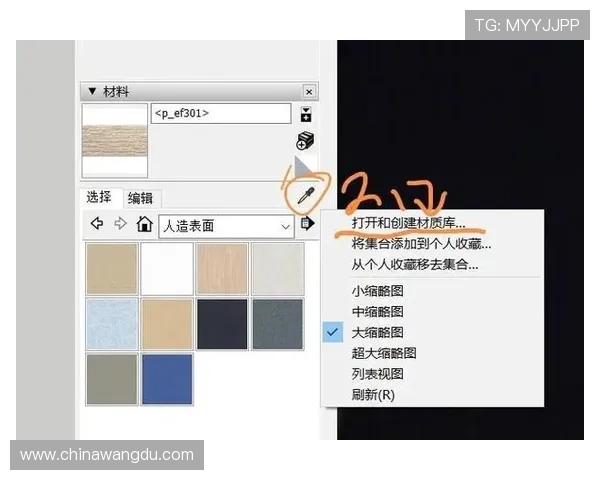This screenshot has width=600, height=480.
Task: Pick the light gray speckled swatch
Action: click(x=277, y=269)
